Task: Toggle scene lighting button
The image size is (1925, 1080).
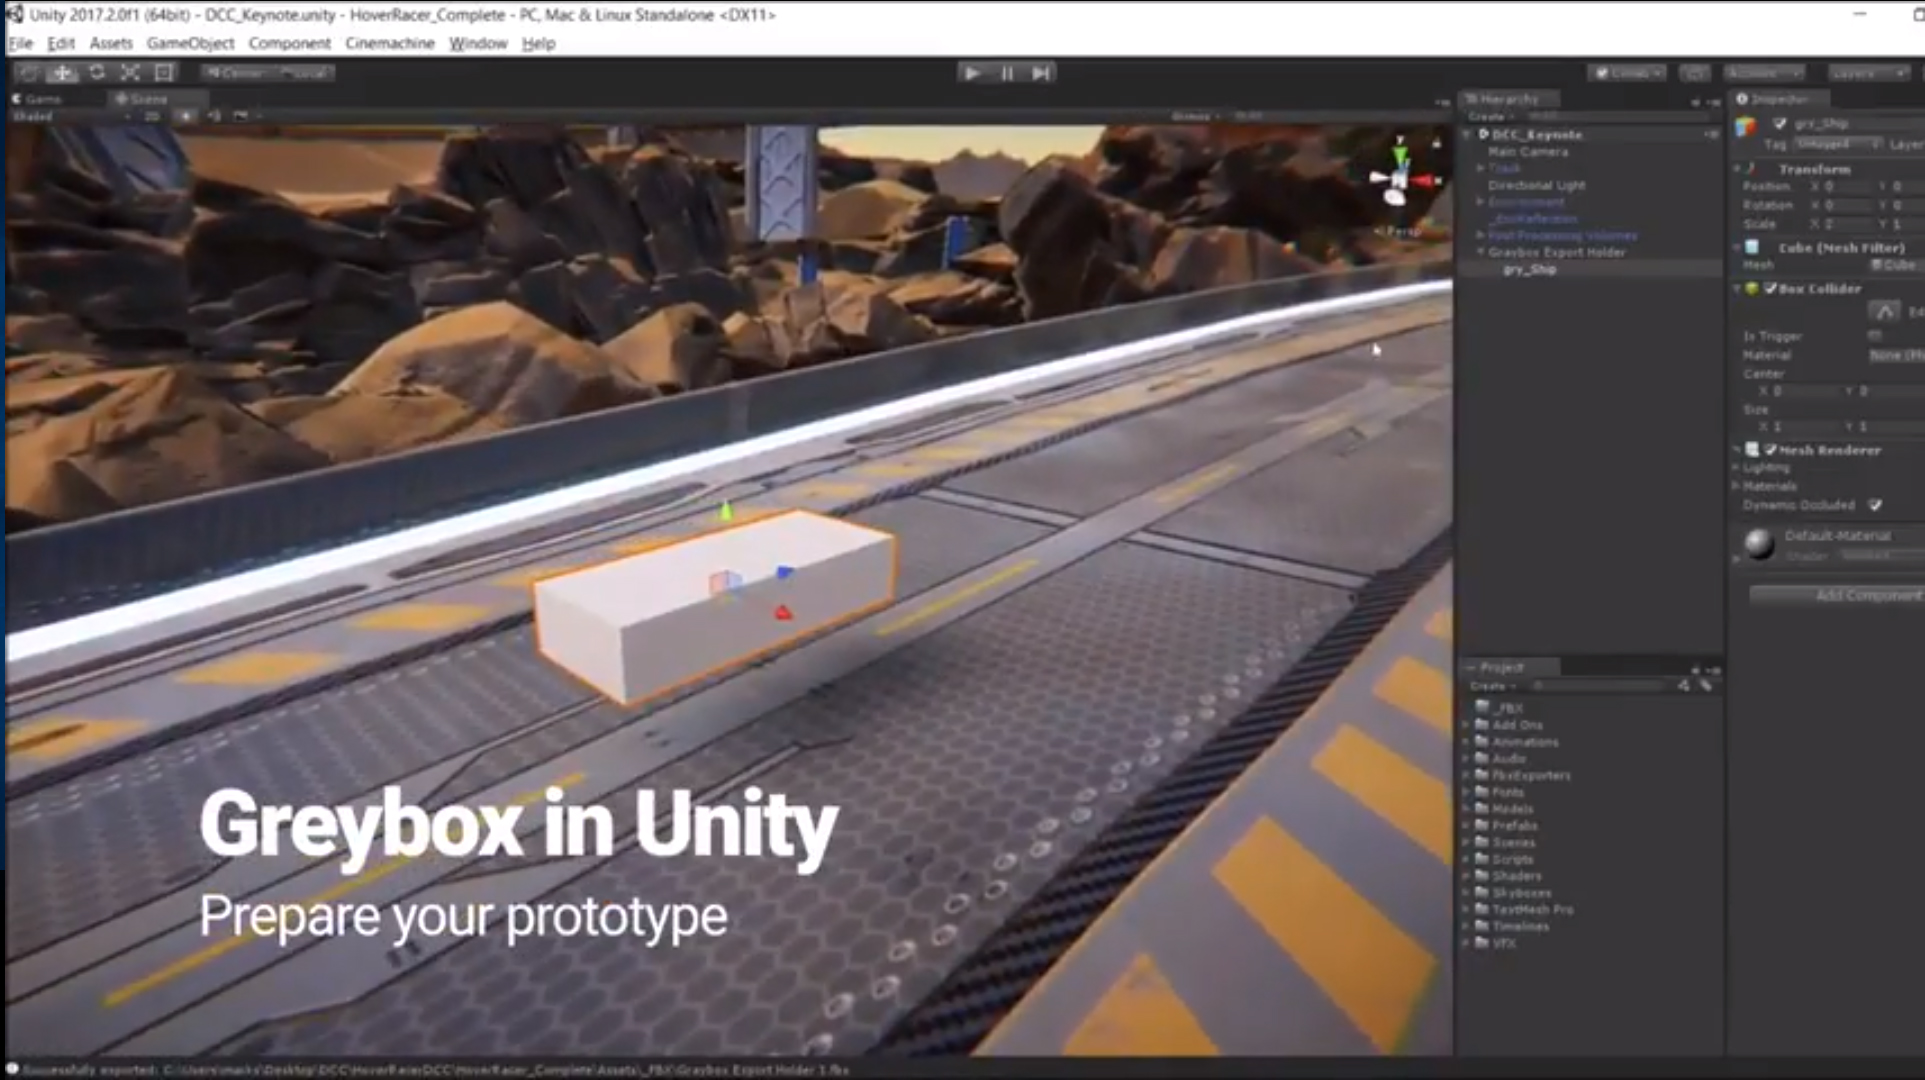Action: (186, 116)
